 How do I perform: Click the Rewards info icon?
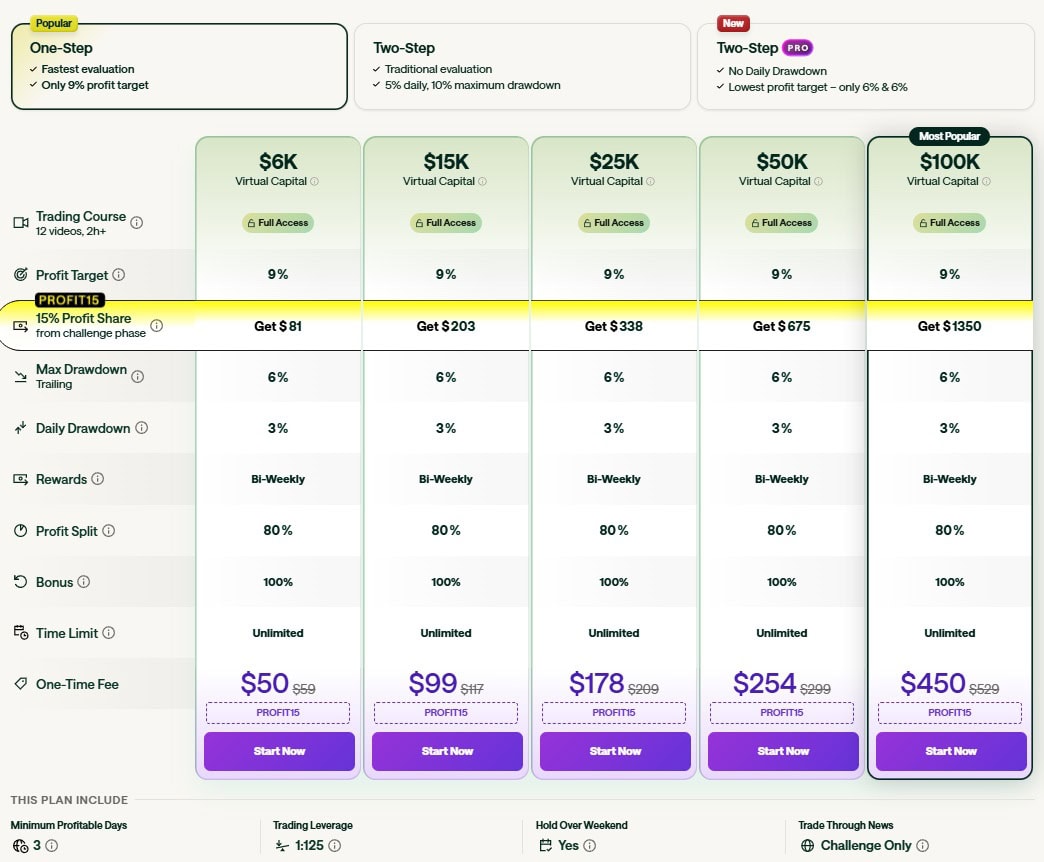click(x=98, y=479)
